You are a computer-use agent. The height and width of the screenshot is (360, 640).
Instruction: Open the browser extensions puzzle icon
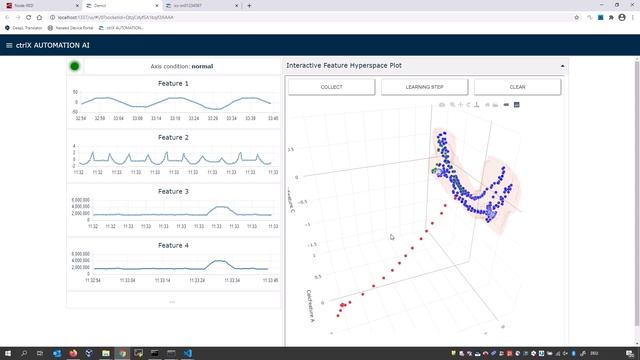(611, 18)
